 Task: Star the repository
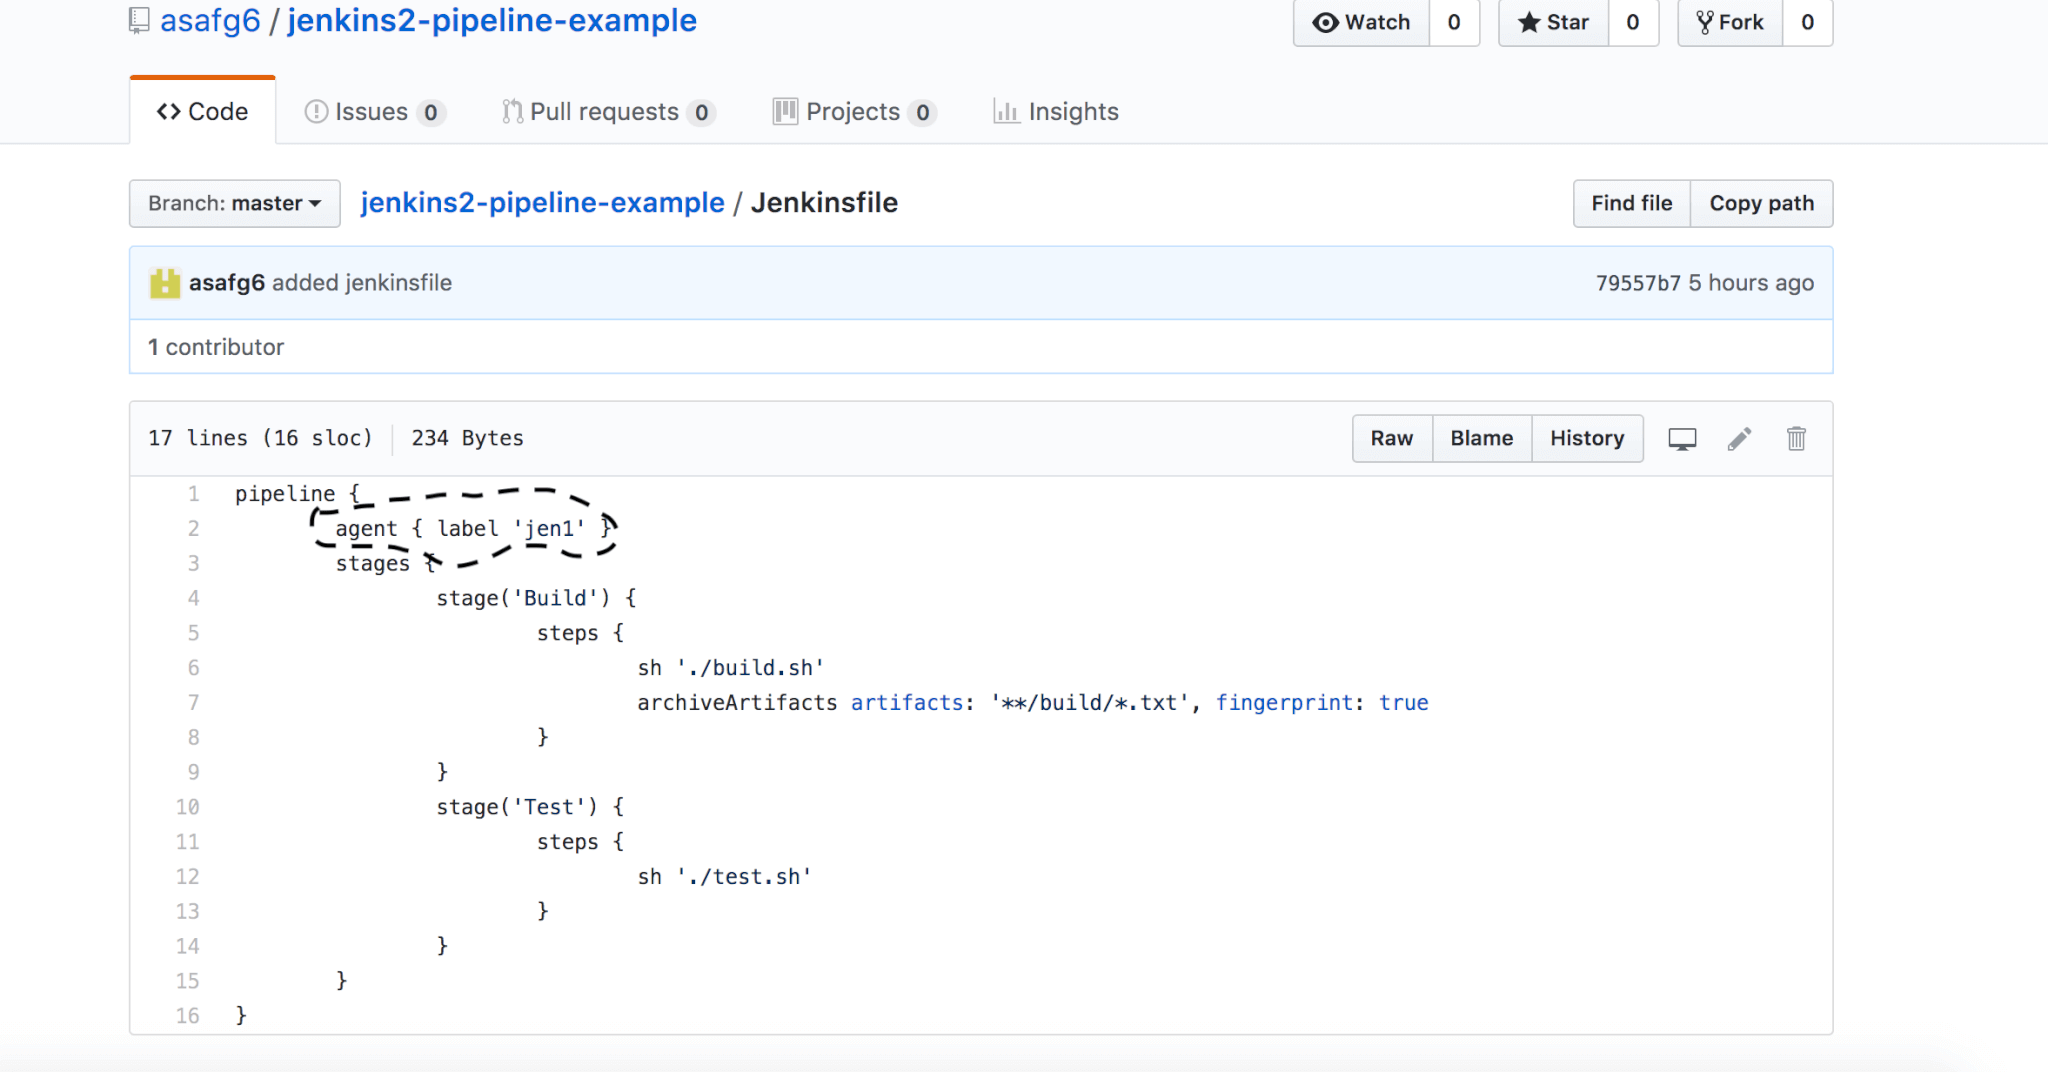click(x=1553, y=22)
